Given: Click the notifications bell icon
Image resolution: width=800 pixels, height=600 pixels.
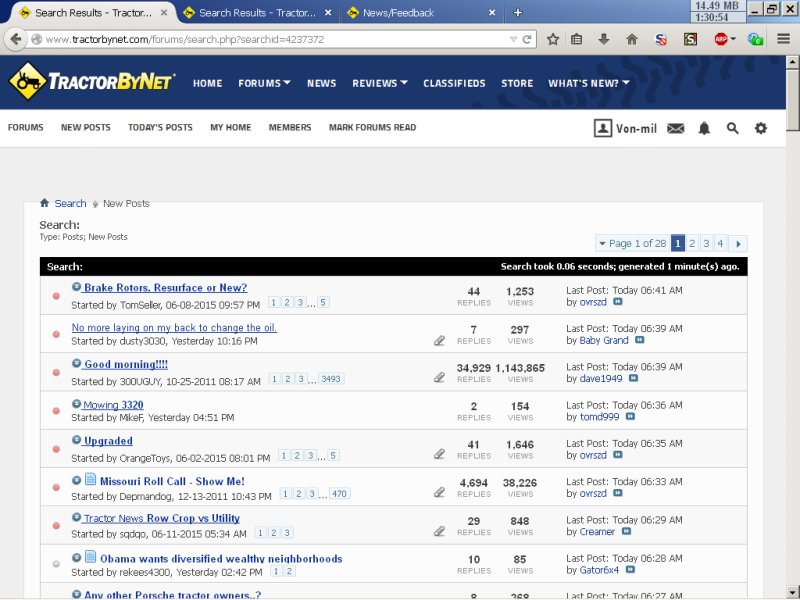Looking at the screenshot, I should click(704, 128).
